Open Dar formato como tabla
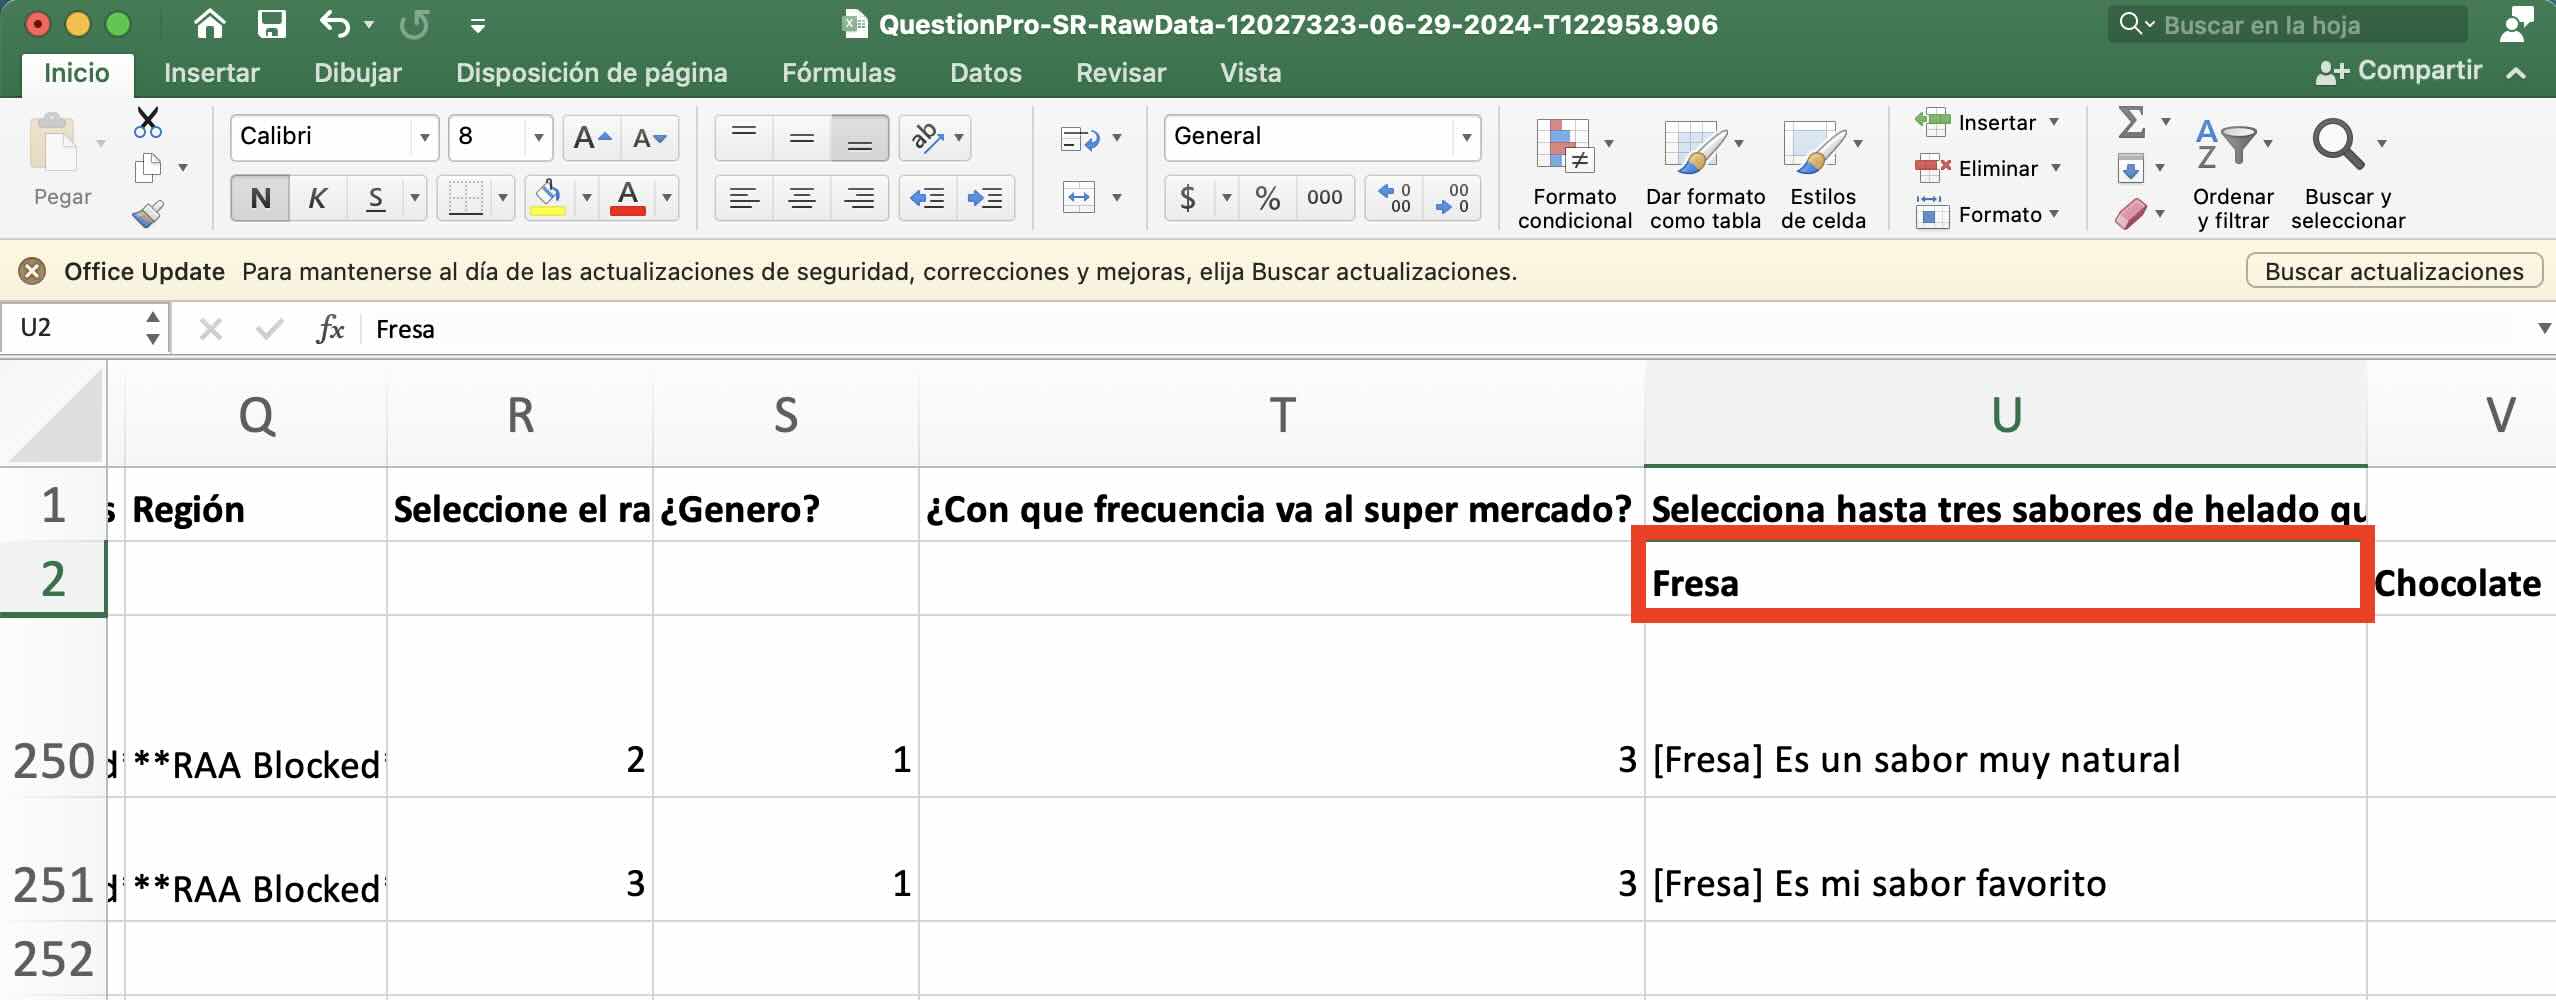This screenshot has height=1000, width=2556. tap(1705, 173)
